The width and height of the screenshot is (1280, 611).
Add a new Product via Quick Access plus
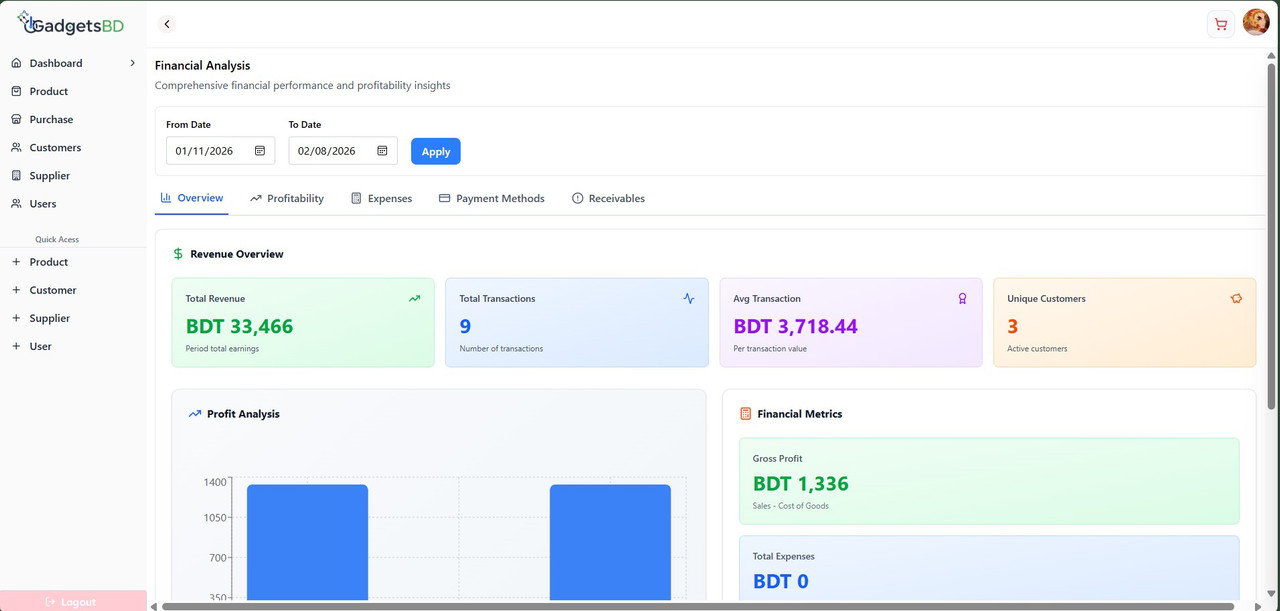click(16, 261)
